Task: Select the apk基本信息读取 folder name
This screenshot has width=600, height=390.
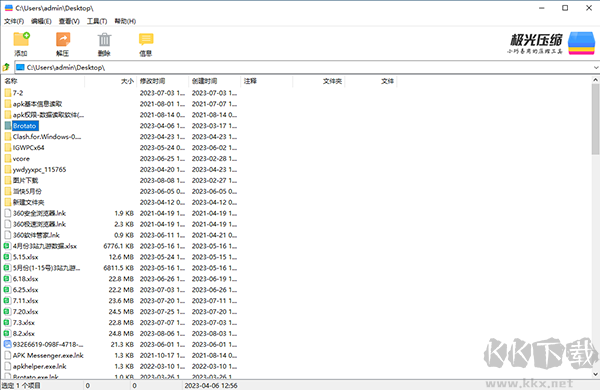Action: pyautogui.click(x=38, y=104)
